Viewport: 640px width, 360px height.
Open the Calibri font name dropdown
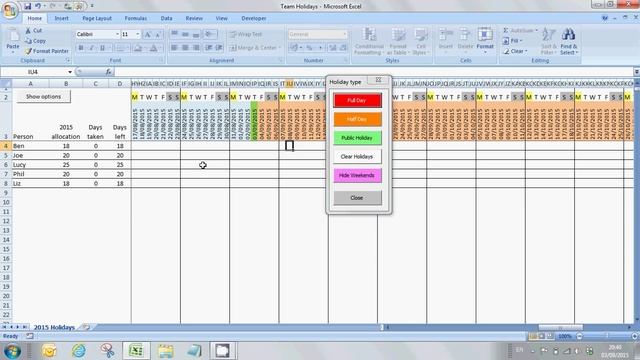pyautogui.click(x=117, y=34)
